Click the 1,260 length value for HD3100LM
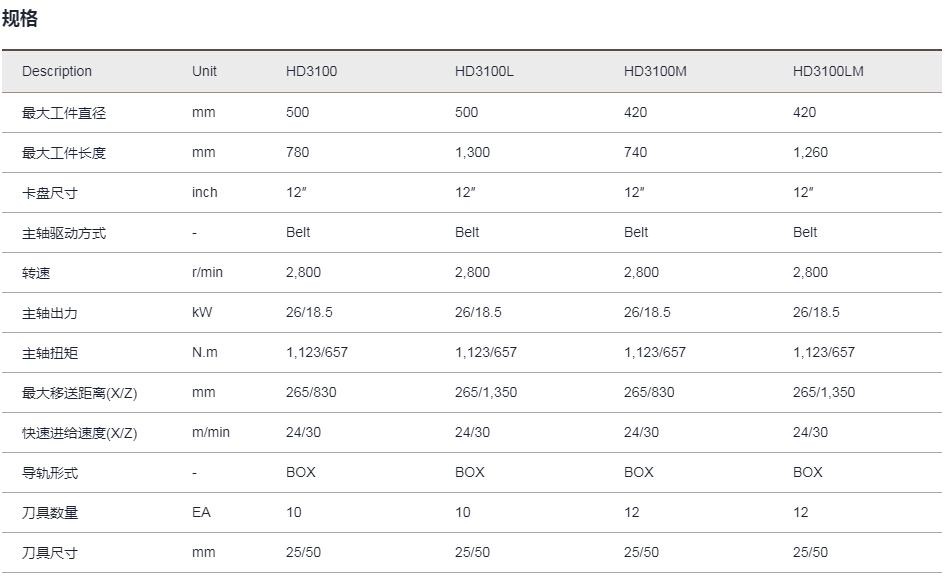 [x=811, y=152]
